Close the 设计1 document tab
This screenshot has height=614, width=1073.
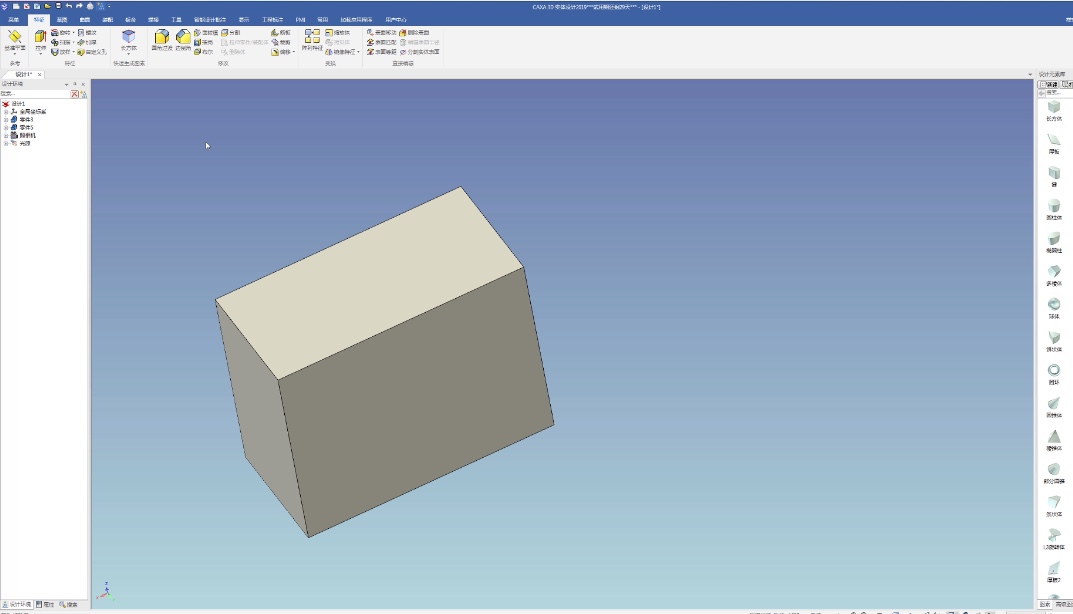click(x=40, y=74)
